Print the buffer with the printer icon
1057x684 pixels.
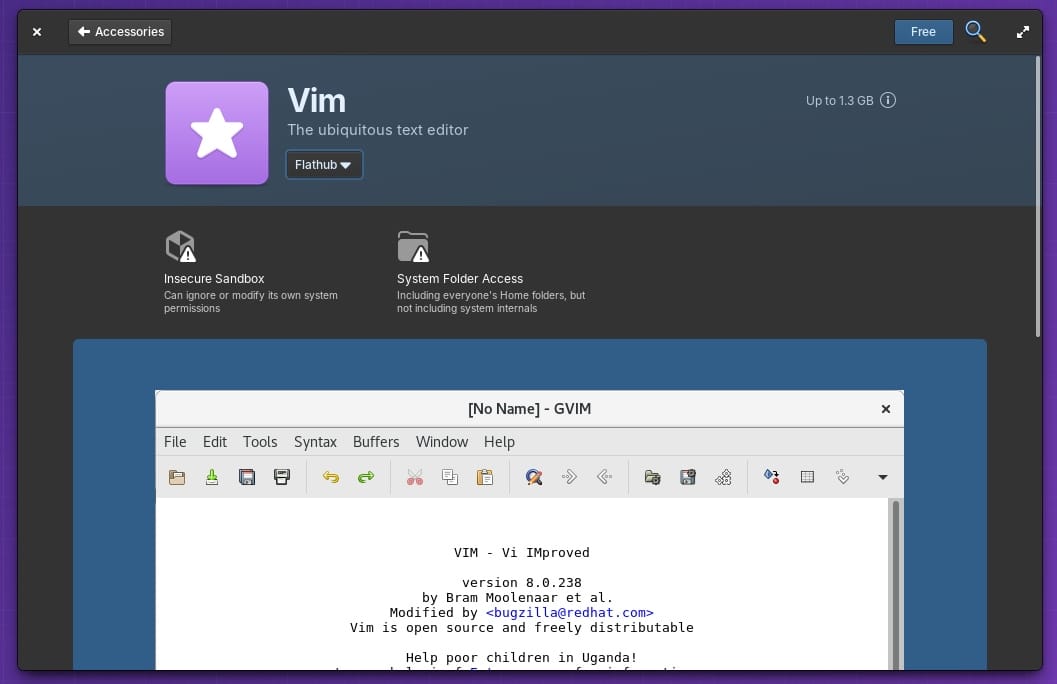pyautogui.click(x=282, y=477)
